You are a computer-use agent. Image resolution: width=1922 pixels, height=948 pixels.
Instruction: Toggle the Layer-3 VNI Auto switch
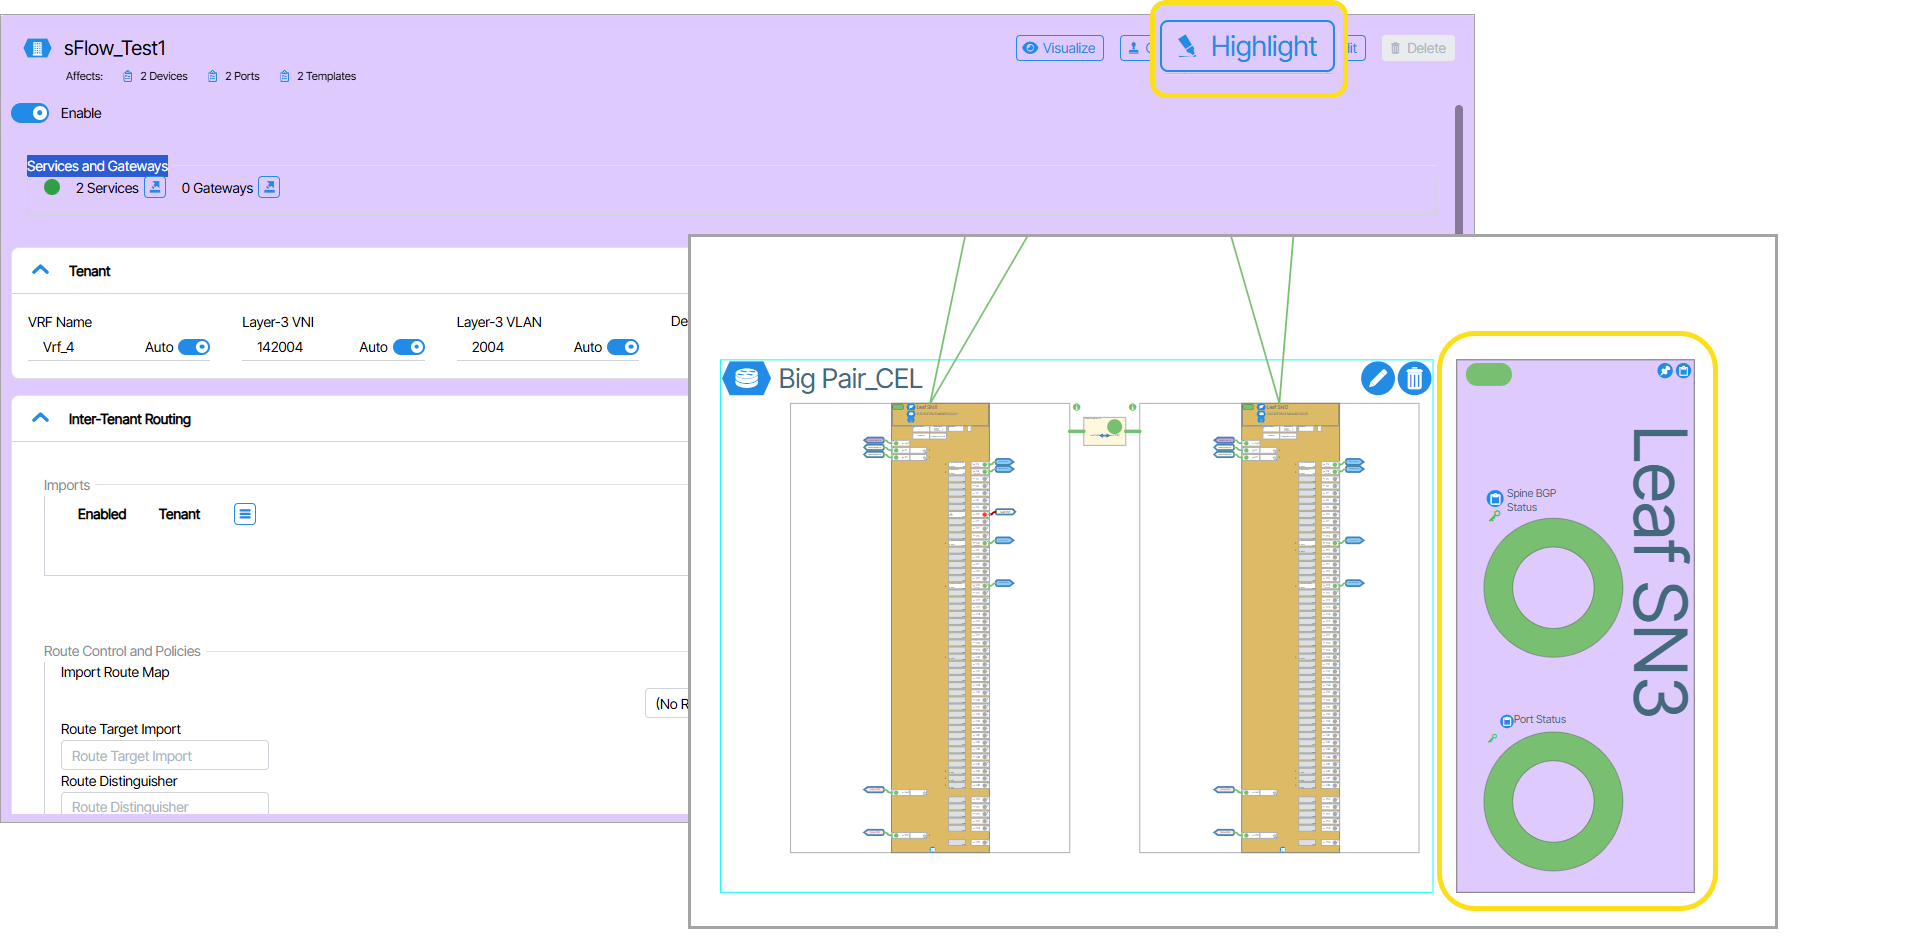tap(408, 347)
